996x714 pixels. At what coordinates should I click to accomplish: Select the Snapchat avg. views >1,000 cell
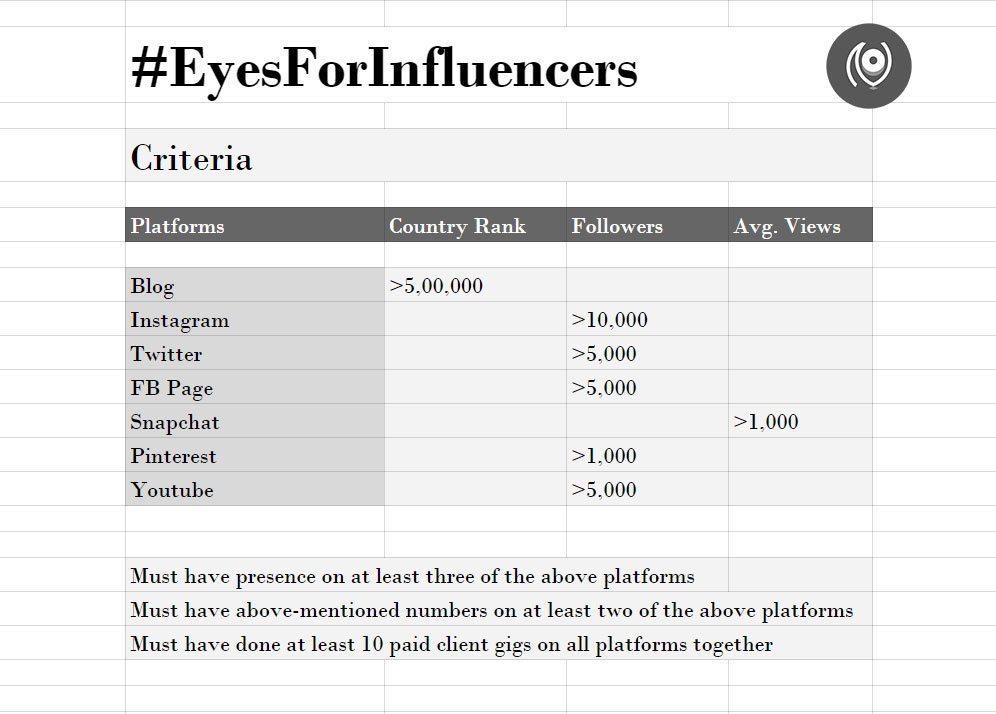coord(800,421)
